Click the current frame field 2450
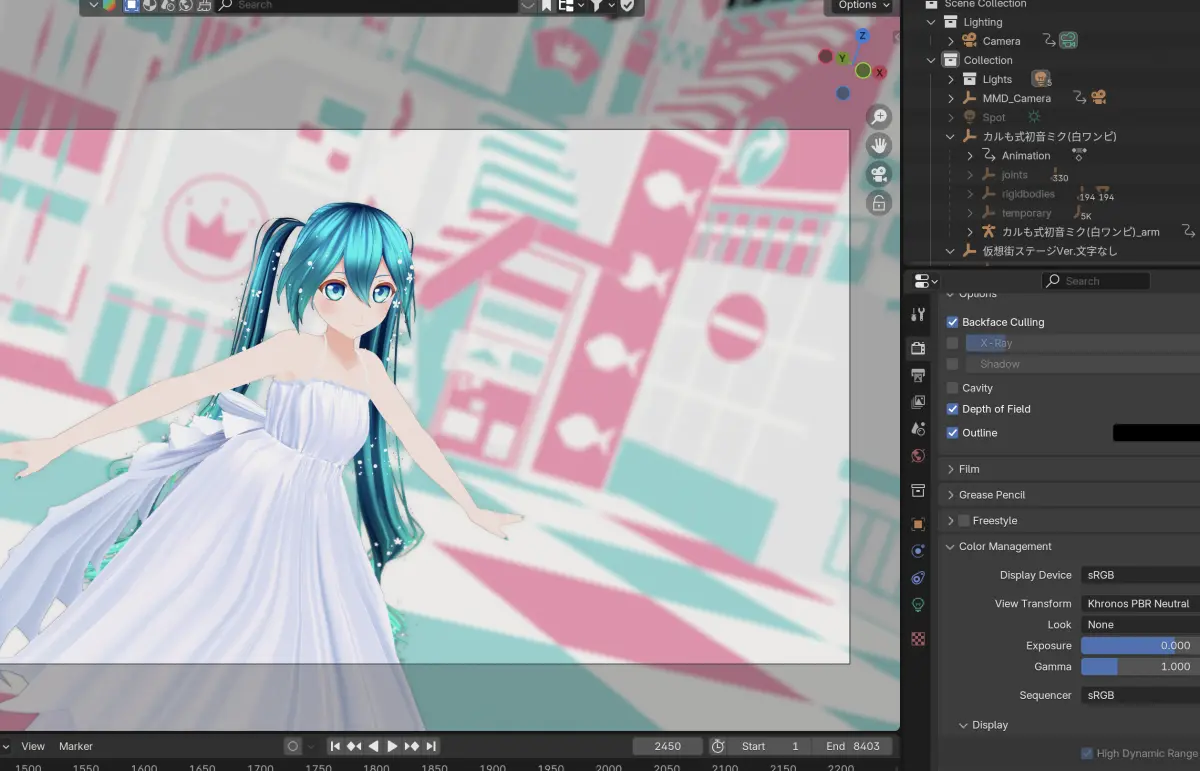This screenshot has width=1200, height=771. tap(667, 746)
